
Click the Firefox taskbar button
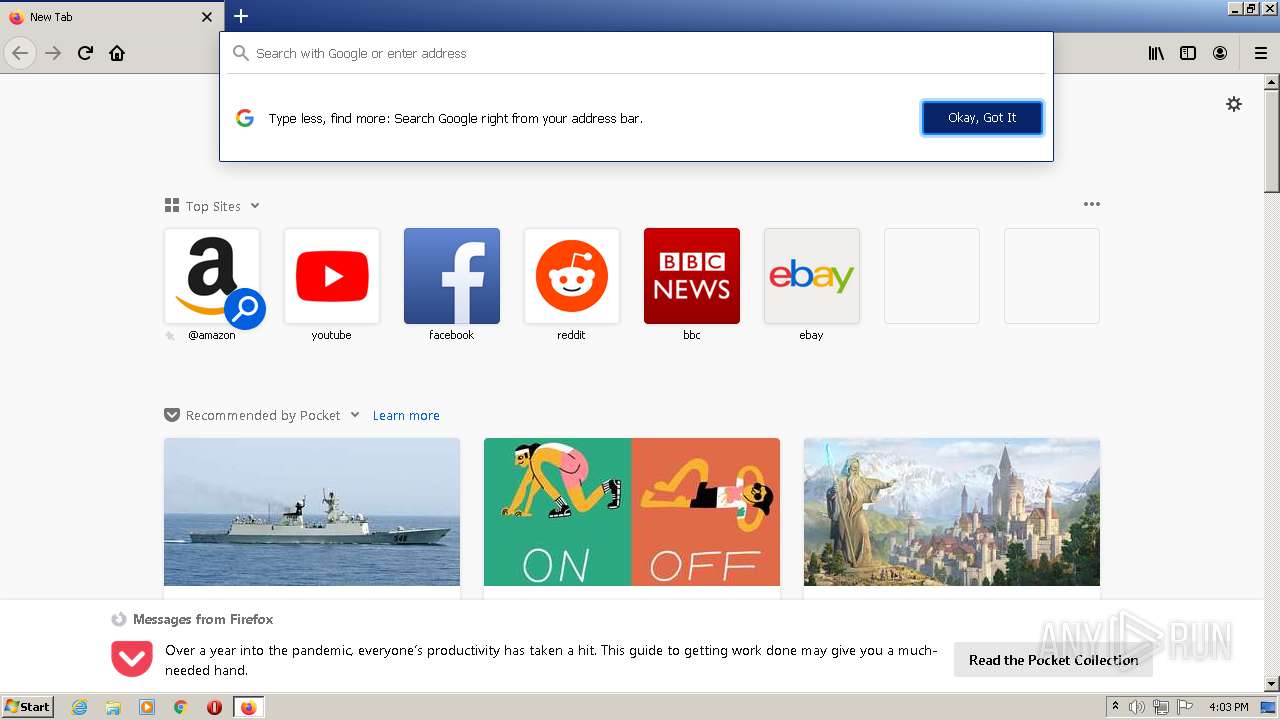[248, 707]
